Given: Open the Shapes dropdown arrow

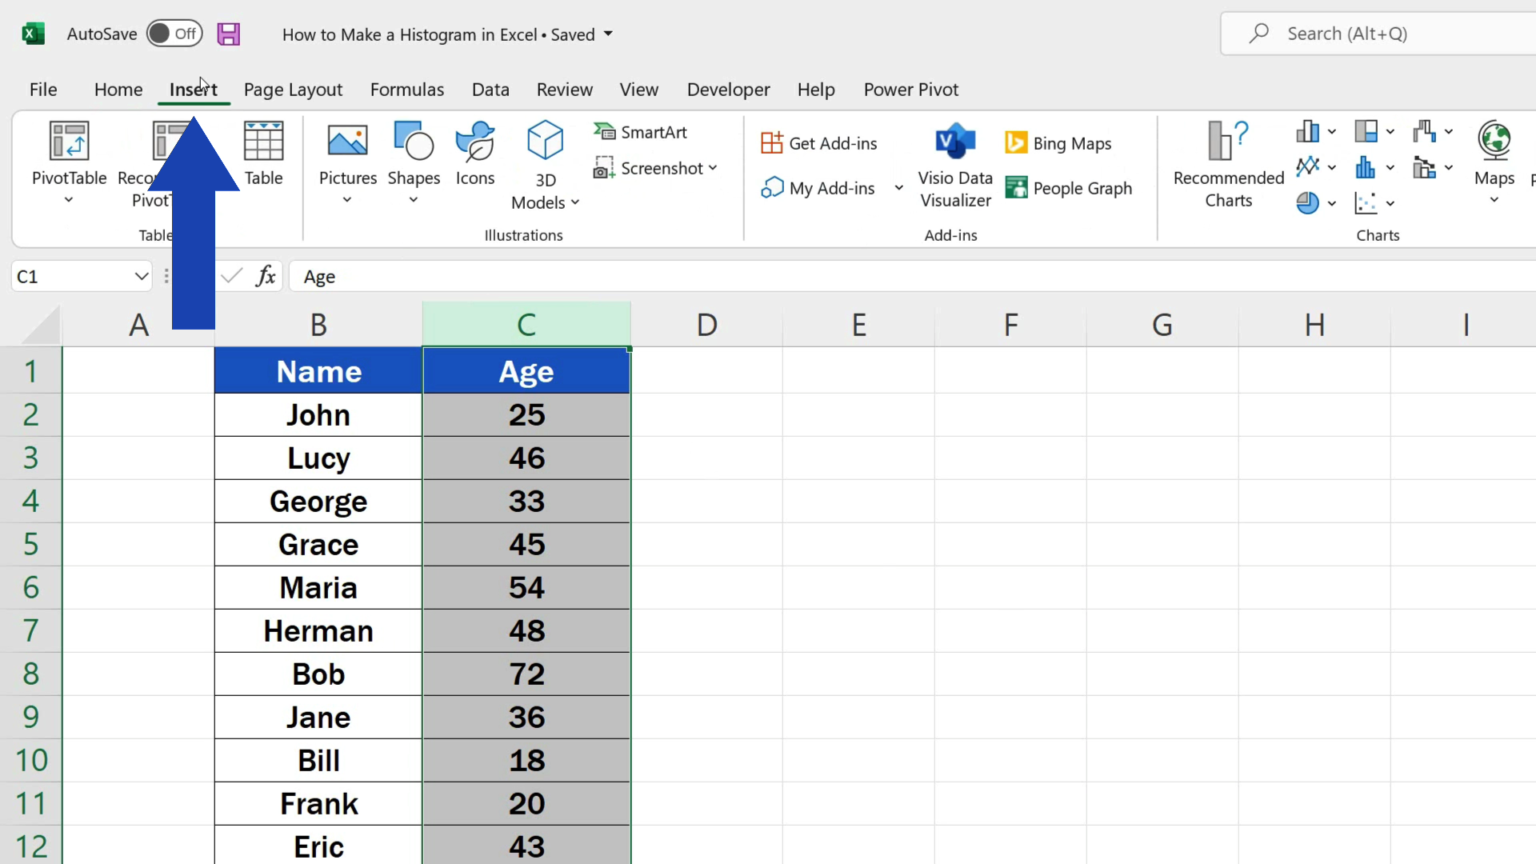Looking at the screenshot, I should point(413,199).
